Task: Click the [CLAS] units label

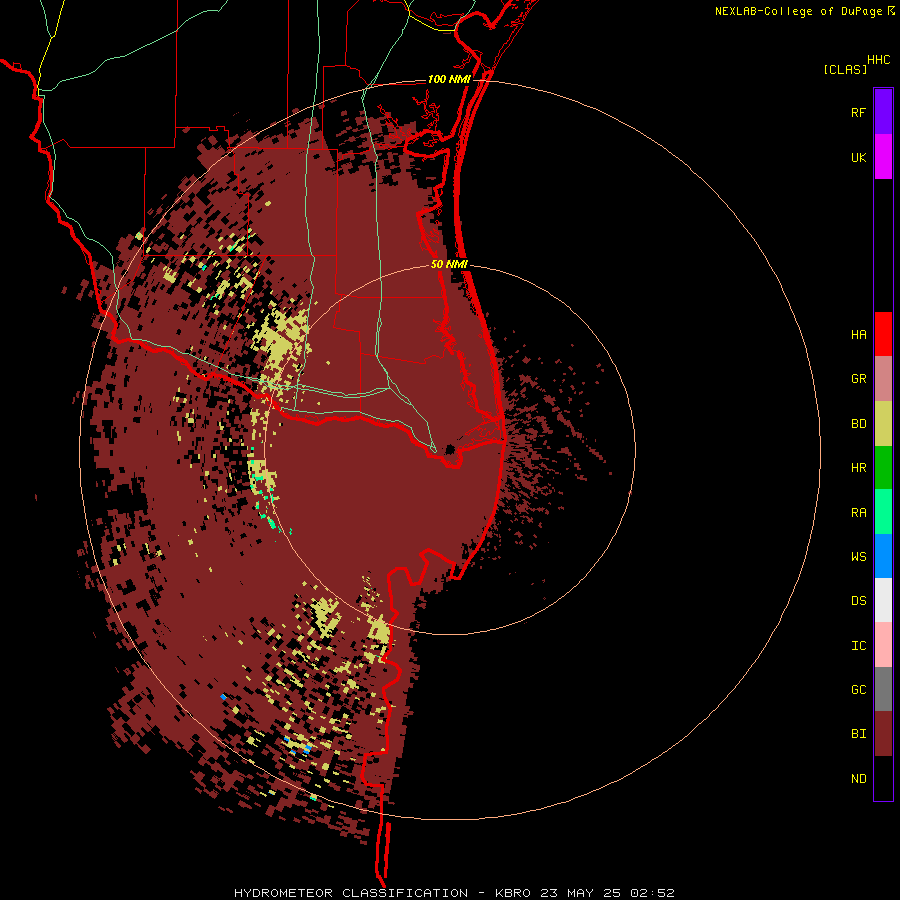Action: pos(845,69)
